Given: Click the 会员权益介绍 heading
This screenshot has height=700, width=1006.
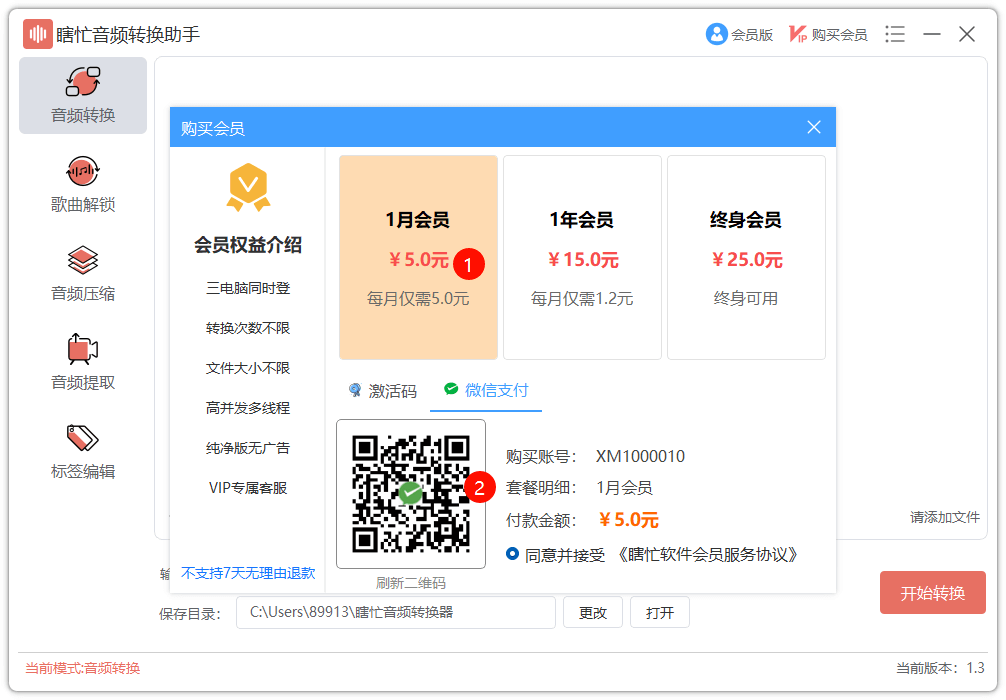Looking at the screenshot, I should pos(248,244).
